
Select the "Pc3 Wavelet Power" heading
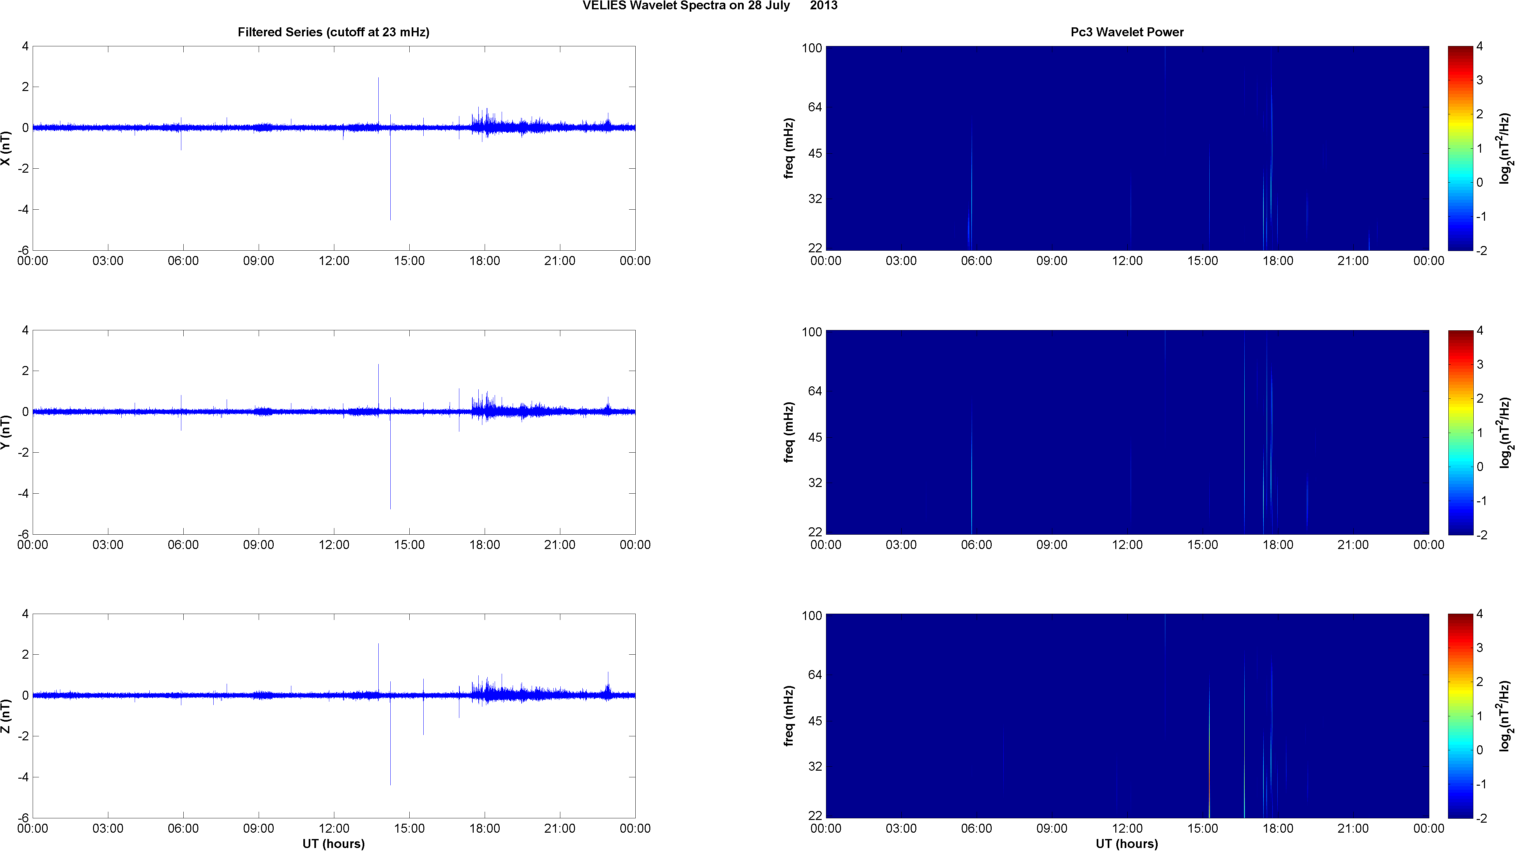click(x=1127, y=32)
